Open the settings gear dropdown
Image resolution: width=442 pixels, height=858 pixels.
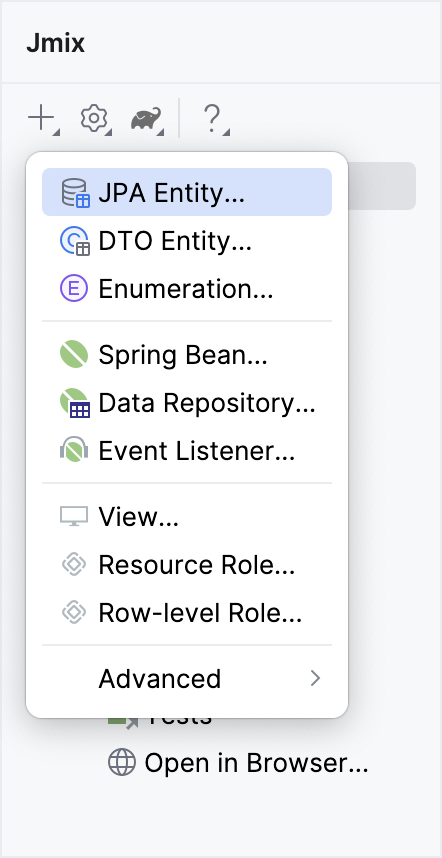point(95,118)
